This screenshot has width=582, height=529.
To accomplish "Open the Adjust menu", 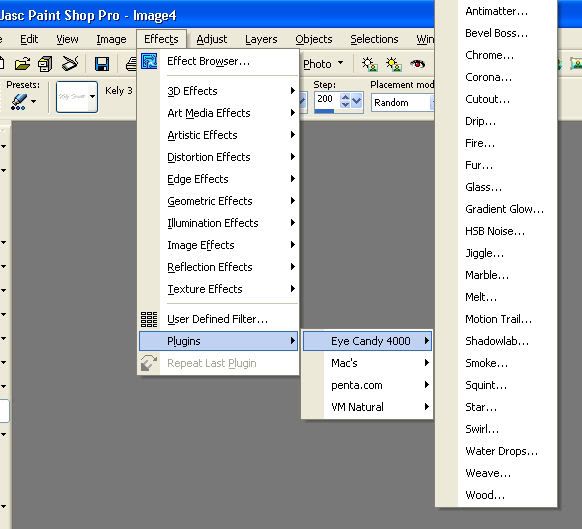I will point(212,39).
